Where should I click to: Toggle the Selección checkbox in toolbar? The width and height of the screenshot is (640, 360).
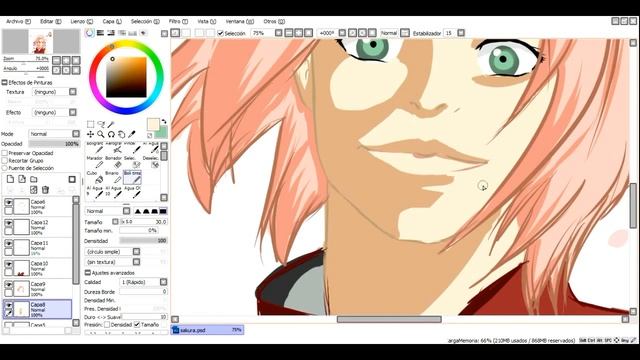click(x=220, y=33)
